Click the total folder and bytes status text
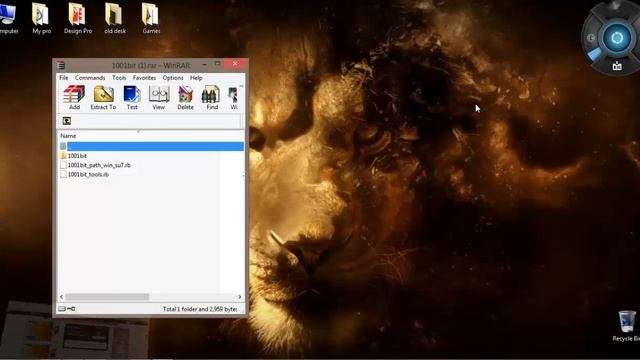 coord(200,309)
